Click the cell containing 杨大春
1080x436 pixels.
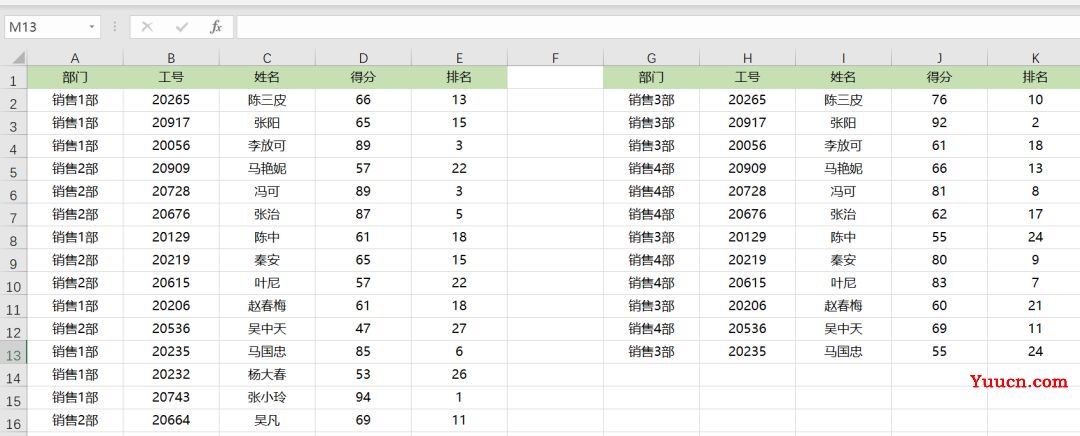267,374
